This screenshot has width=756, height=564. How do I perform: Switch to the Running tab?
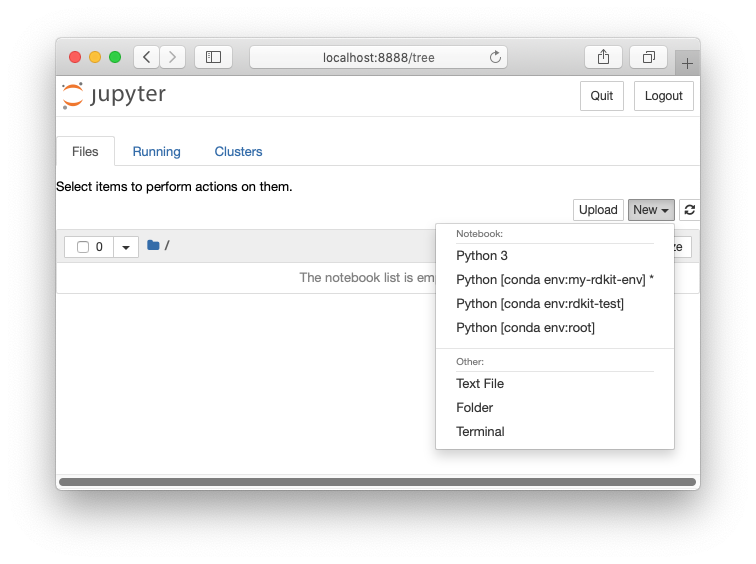157,151
